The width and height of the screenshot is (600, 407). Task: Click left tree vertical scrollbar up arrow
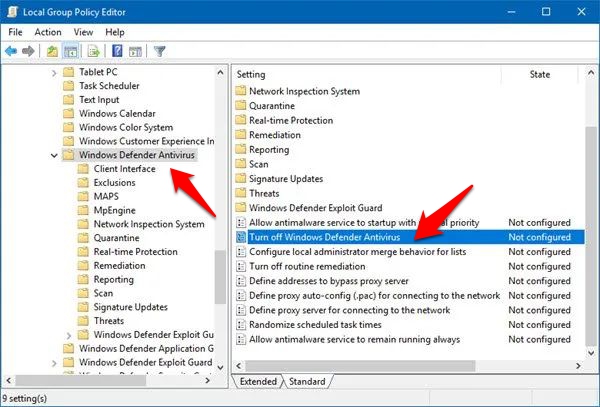(220, 72)
